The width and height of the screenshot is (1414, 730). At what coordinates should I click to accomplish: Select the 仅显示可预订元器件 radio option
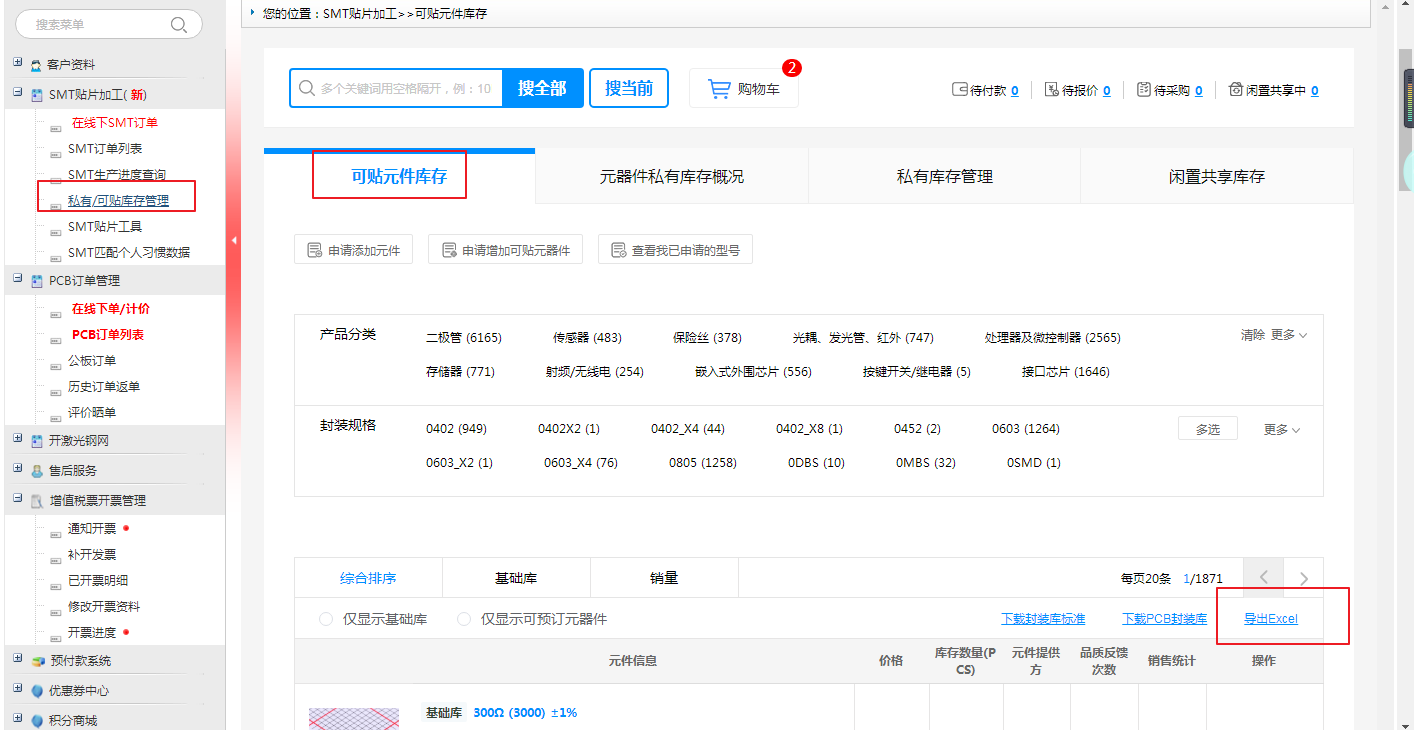pos(464,619)
